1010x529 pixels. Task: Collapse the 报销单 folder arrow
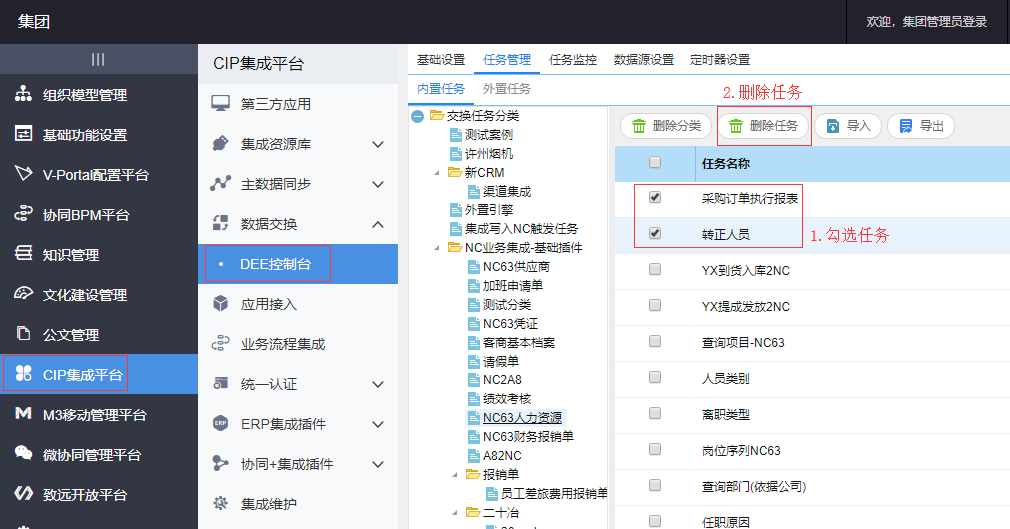coord(455,474)
